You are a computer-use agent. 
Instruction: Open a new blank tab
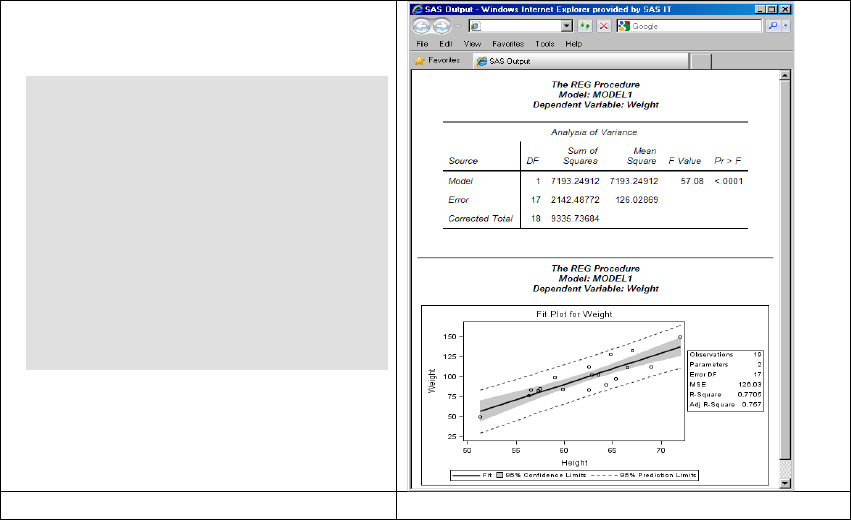click(x=701, y=61)
